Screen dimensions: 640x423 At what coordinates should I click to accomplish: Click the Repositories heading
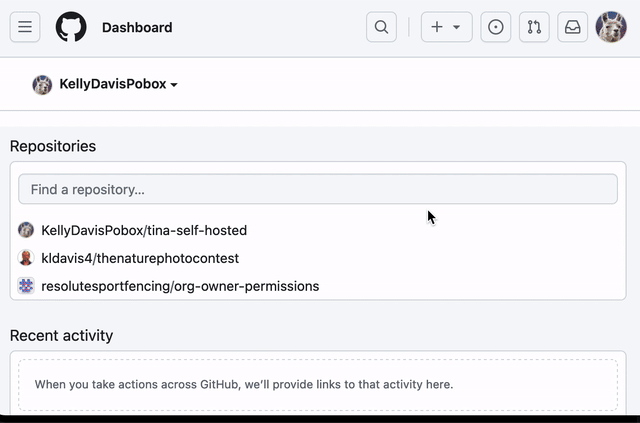53,146
